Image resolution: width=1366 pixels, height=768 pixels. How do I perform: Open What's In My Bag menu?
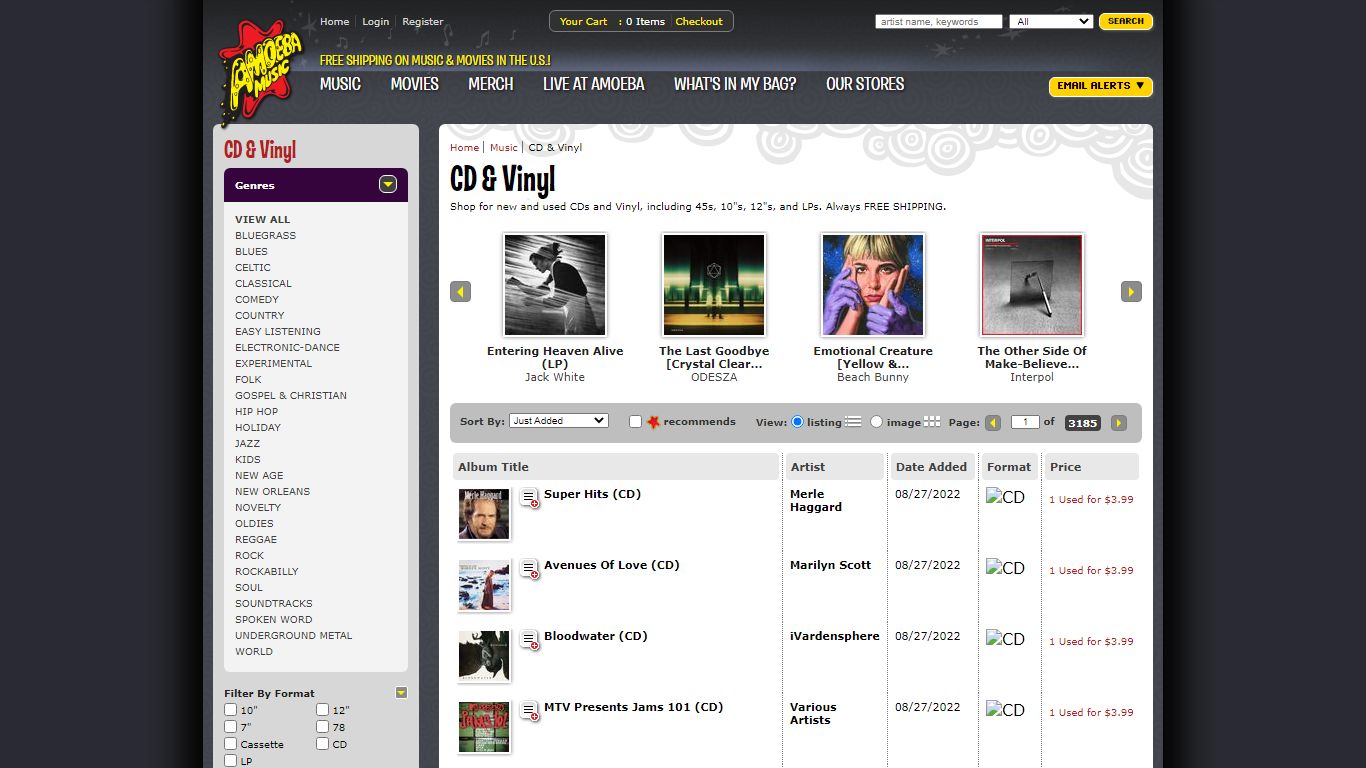pyautogui.click(x=735, y=84)
